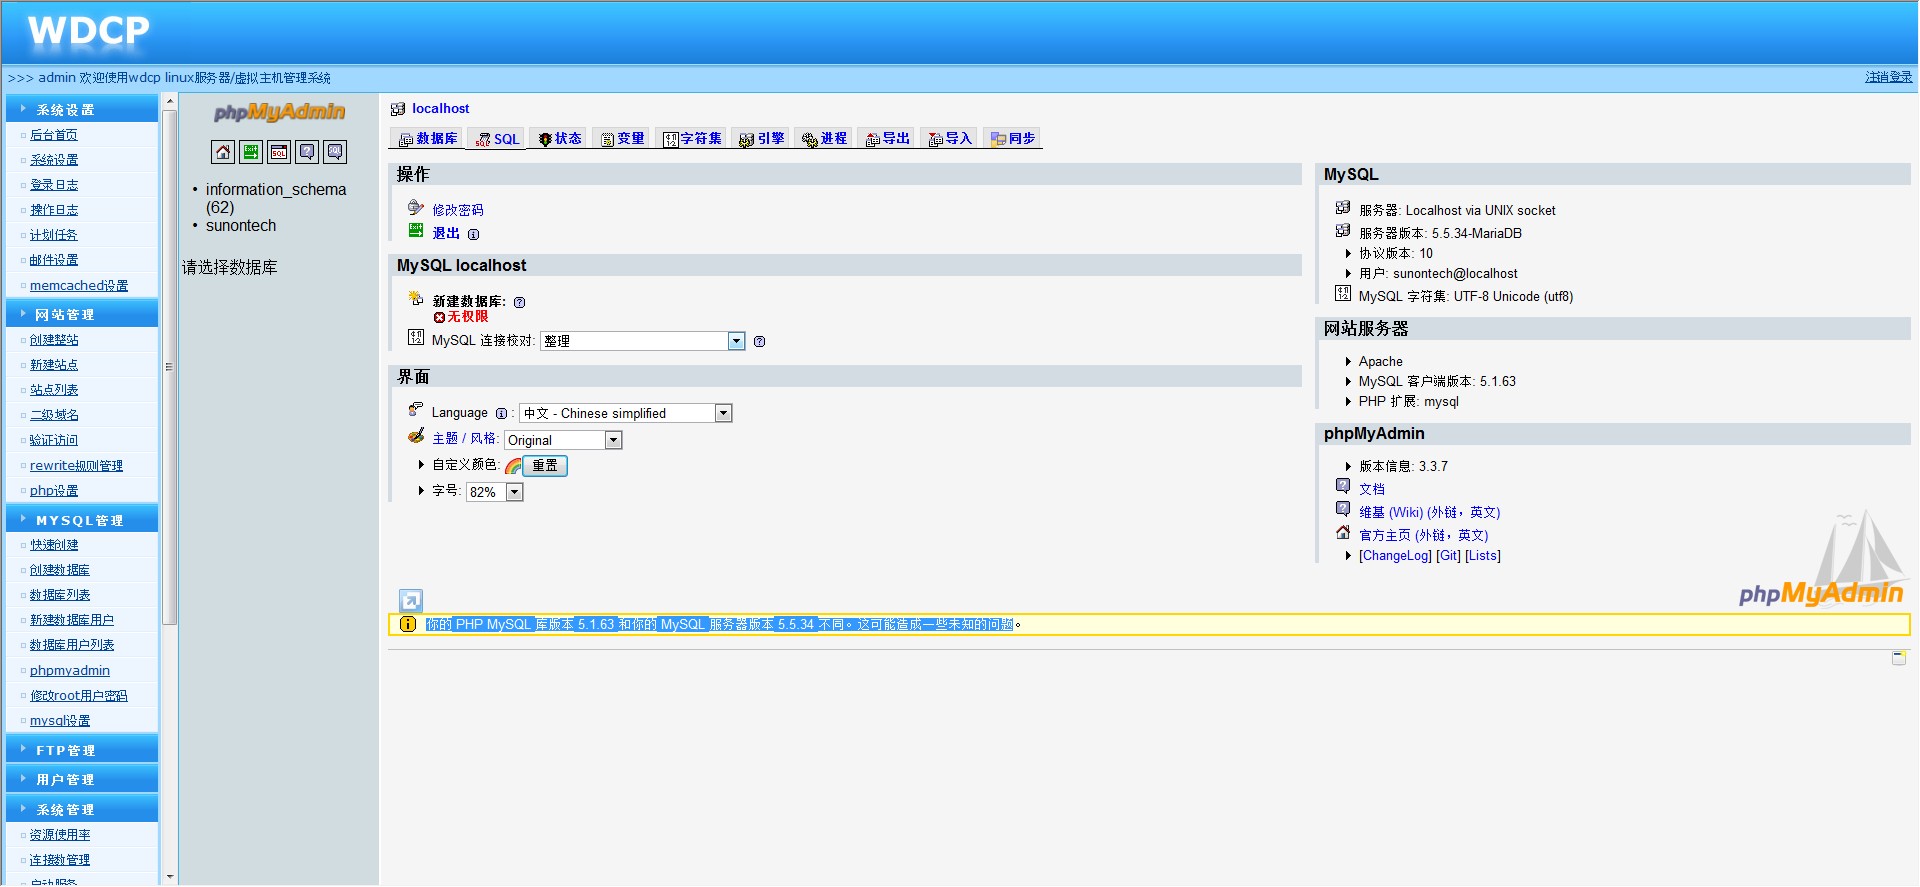Click help icon beside 新建数据库
1920x887 pixels.
tap(519, 302)
